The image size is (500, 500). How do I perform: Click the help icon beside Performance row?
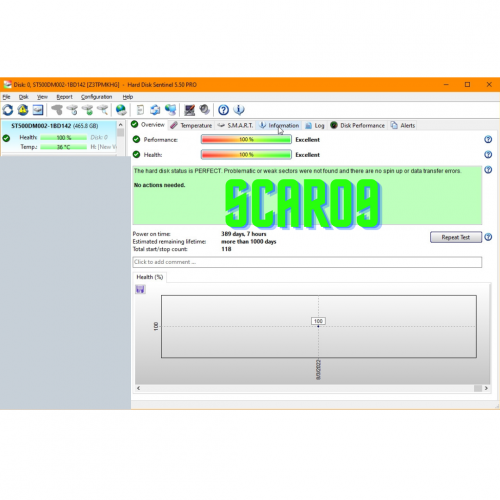coord(488,139)
